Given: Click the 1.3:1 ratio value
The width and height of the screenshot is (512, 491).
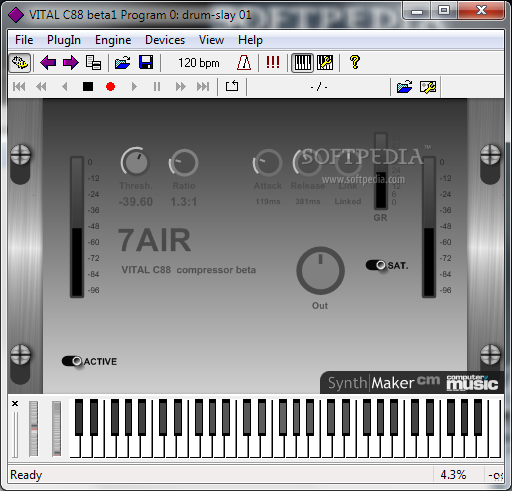Looking at the screenshot, I should pyautogui.click(x=184, y=202).
